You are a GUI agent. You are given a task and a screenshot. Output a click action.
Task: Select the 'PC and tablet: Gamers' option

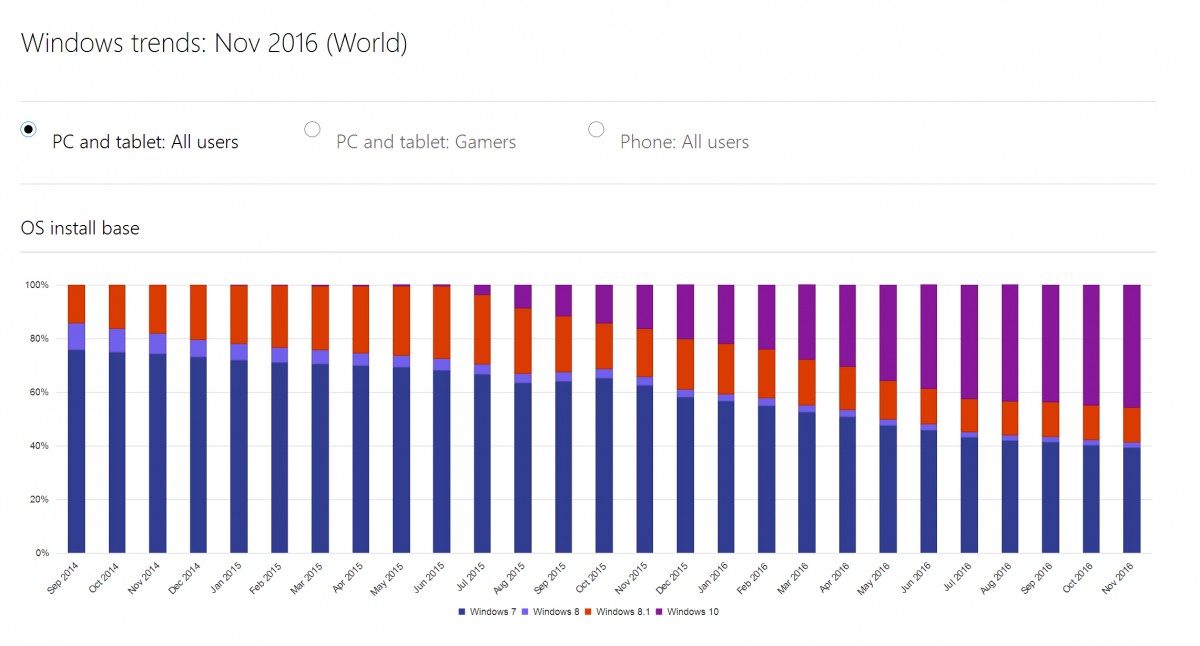click(312, 129)
